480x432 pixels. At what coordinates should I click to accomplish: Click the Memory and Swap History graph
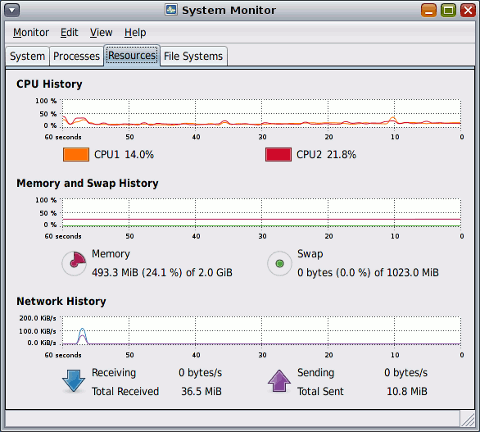pos(262,213)
